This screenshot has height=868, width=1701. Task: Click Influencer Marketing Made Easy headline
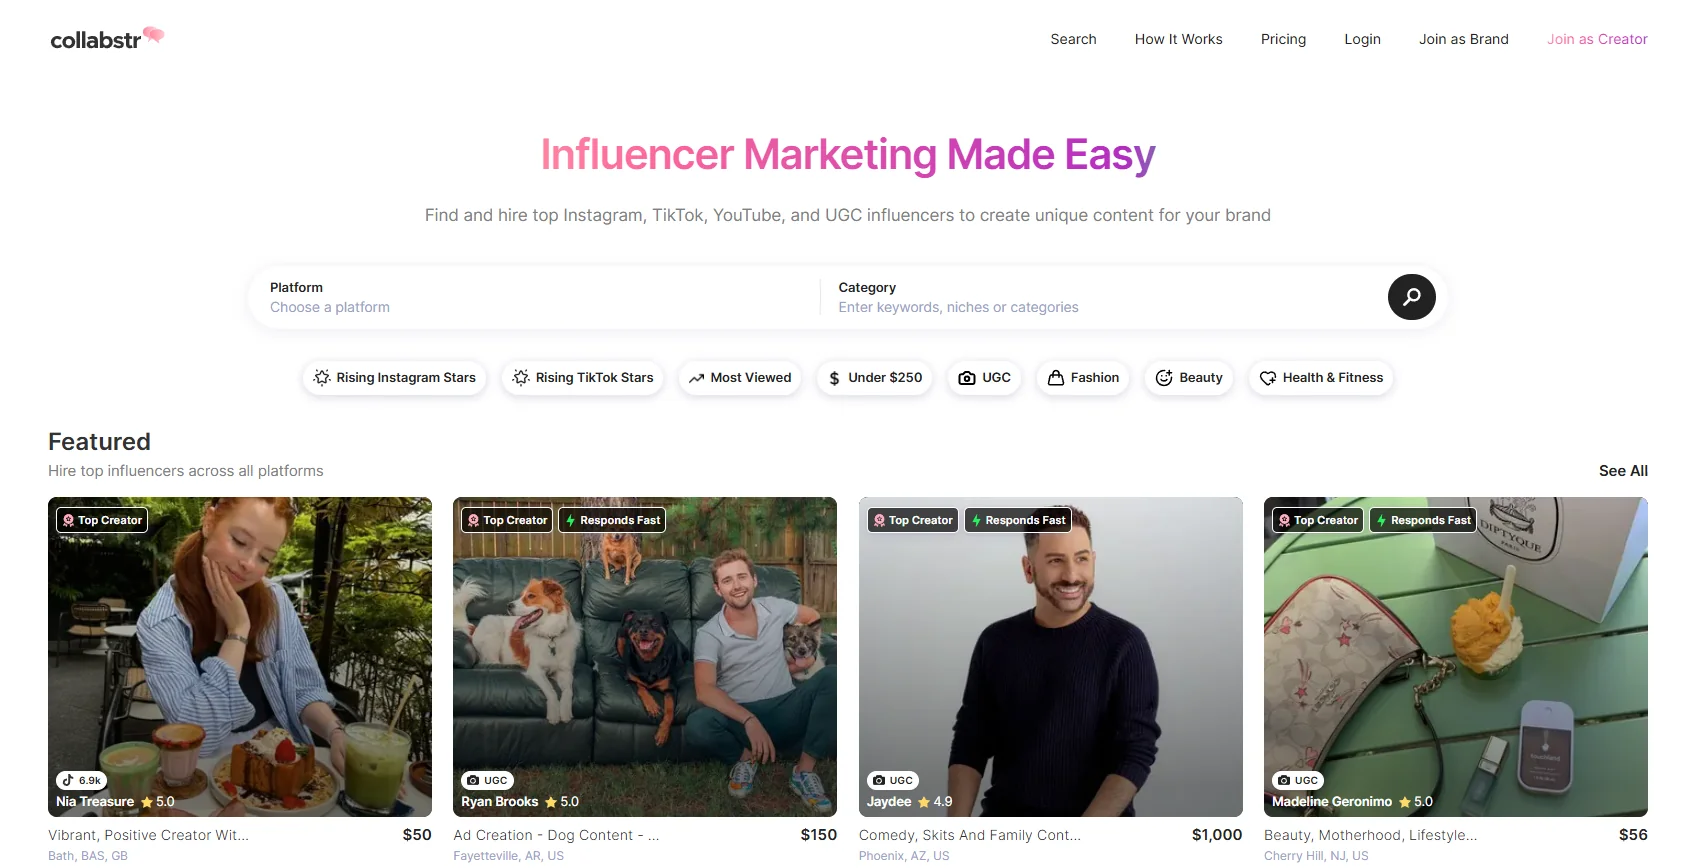tap(848, 155)
